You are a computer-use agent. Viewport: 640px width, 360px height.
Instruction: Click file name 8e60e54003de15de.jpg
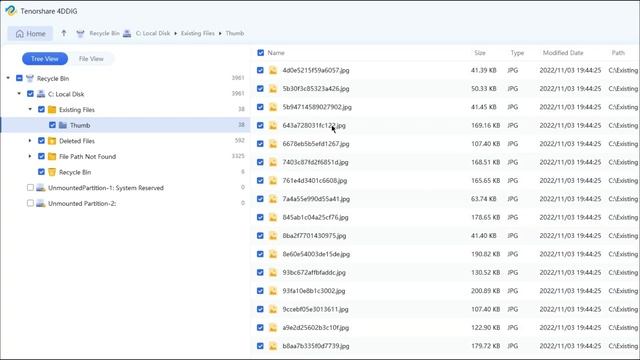316,254
